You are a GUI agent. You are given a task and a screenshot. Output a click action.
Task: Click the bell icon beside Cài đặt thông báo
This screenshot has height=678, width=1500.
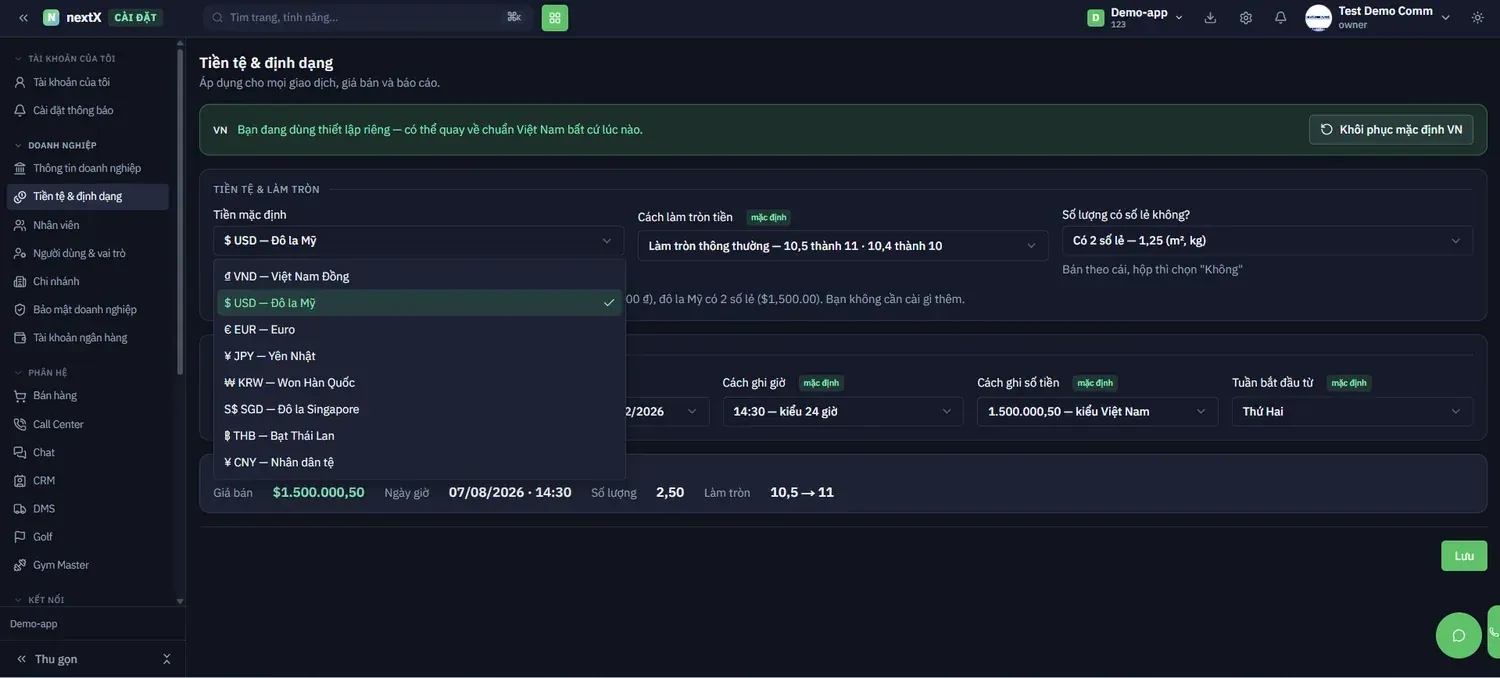(20, 110)
